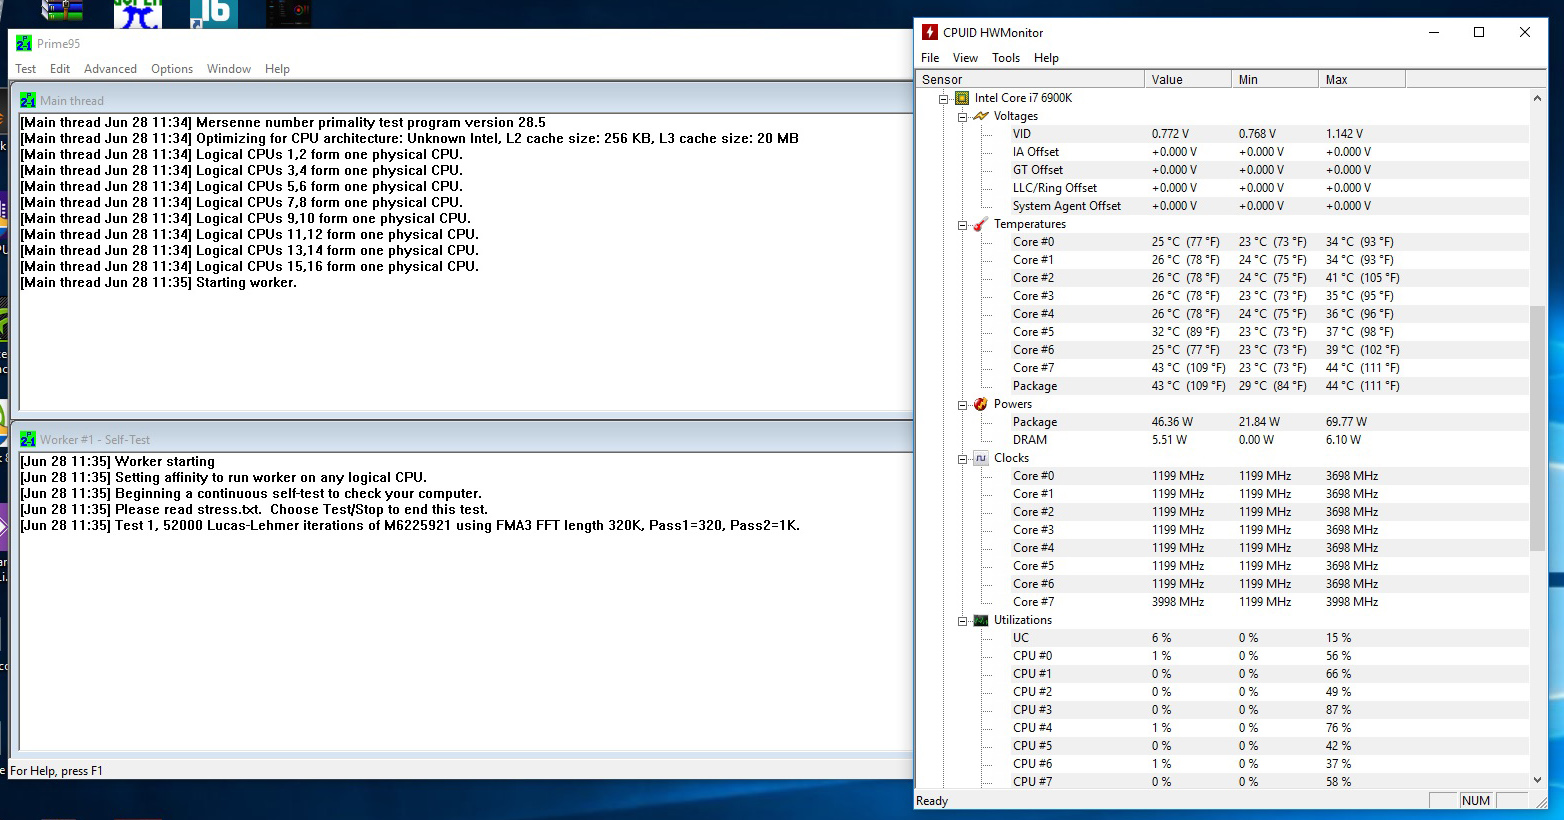Select the GT Offset row label

tap(1038, 170)
